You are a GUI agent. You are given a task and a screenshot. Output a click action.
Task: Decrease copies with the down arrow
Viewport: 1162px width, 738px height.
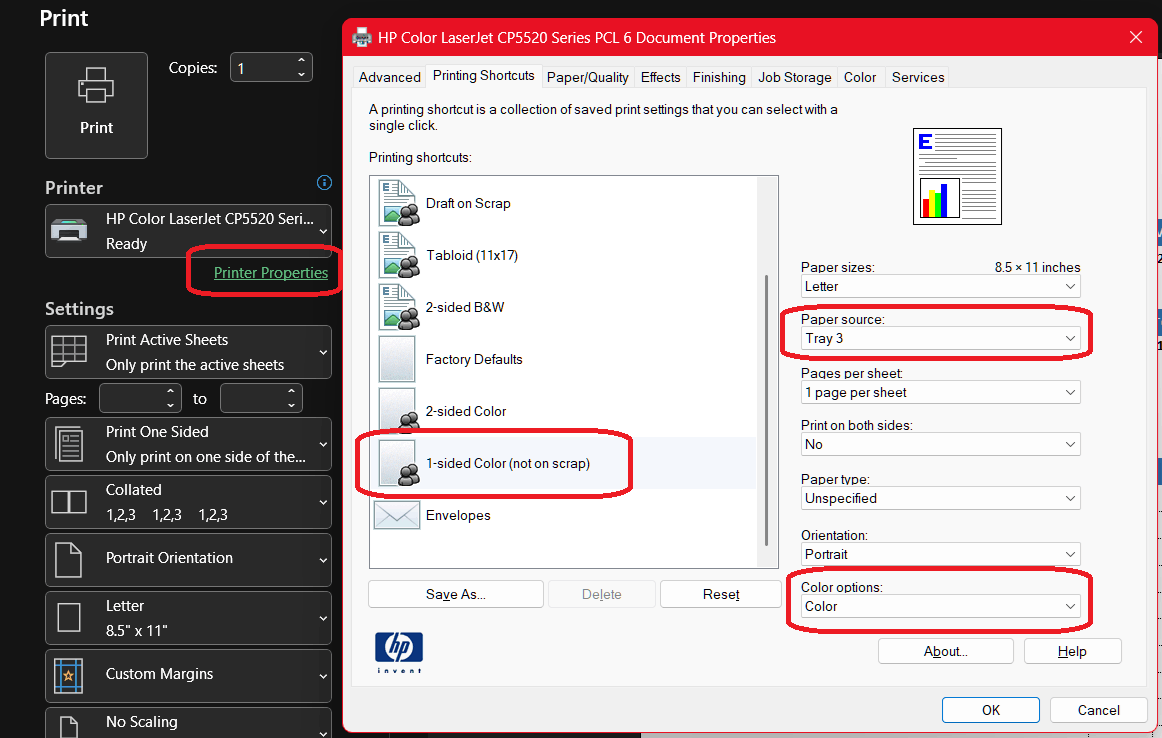(x=302, y=75)
